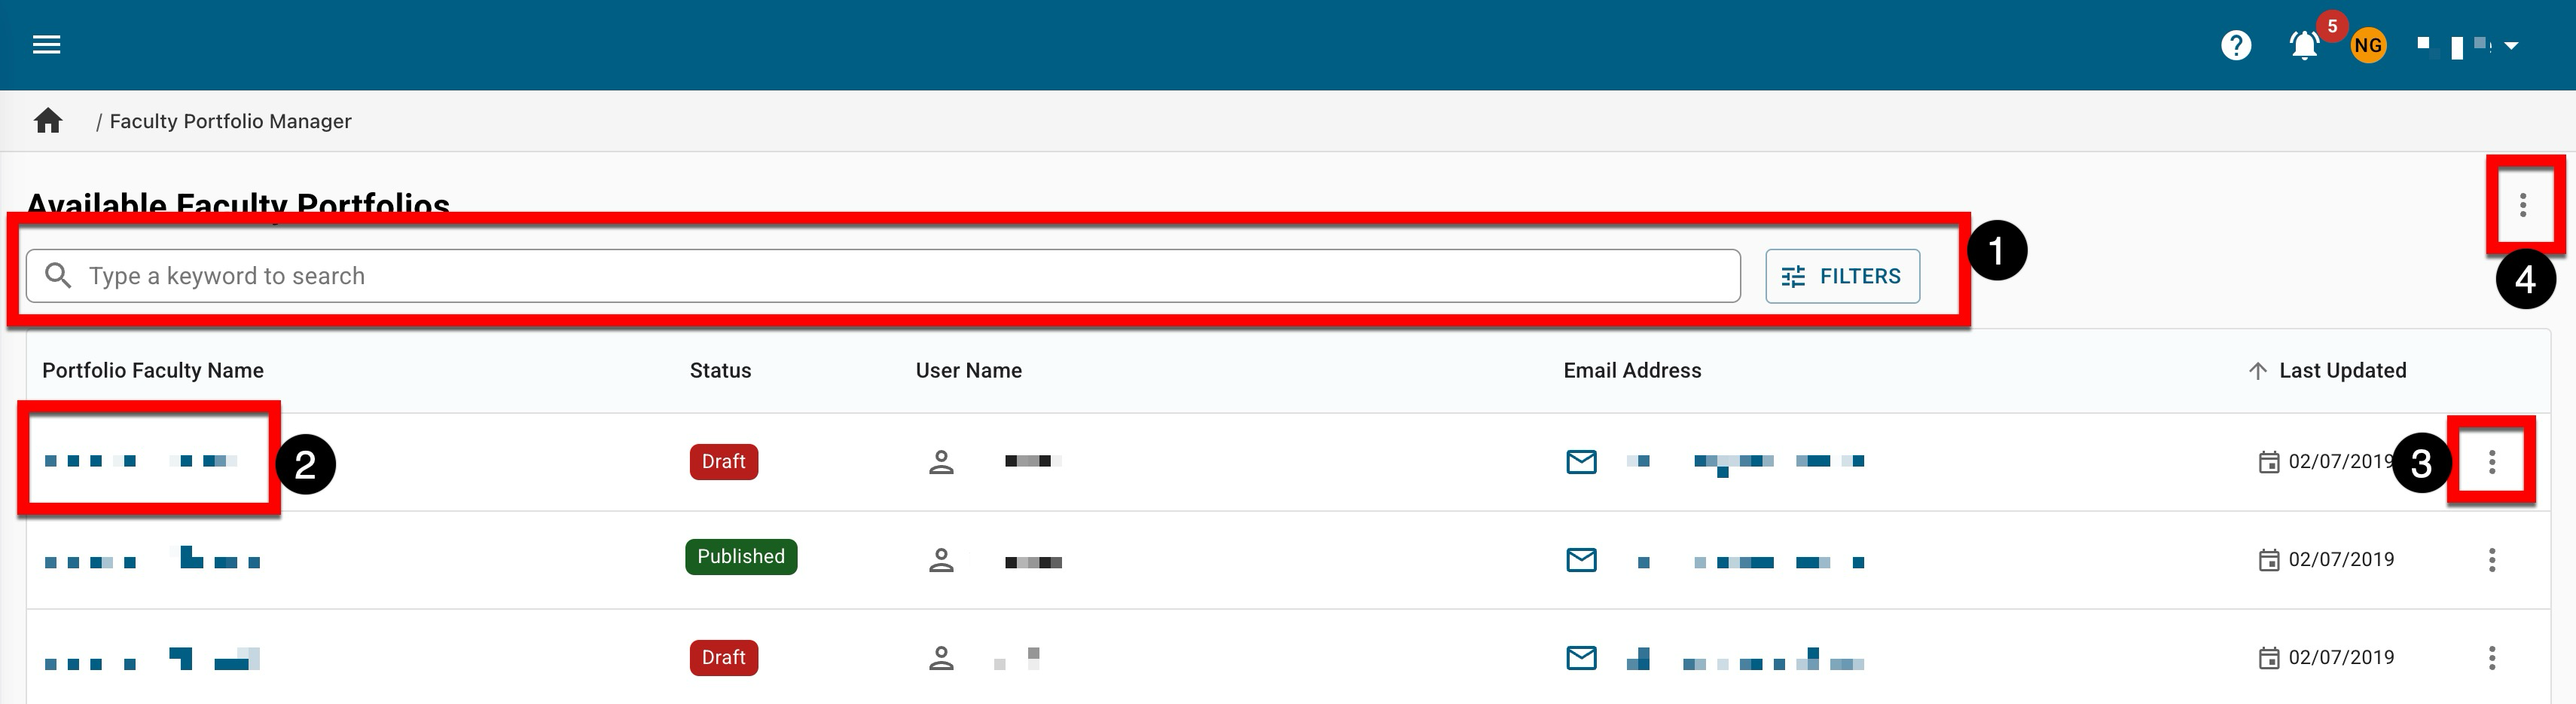Click the Faculty Portfolio Manager breadcrumb
2576x704 pixels.
[230, 121]
